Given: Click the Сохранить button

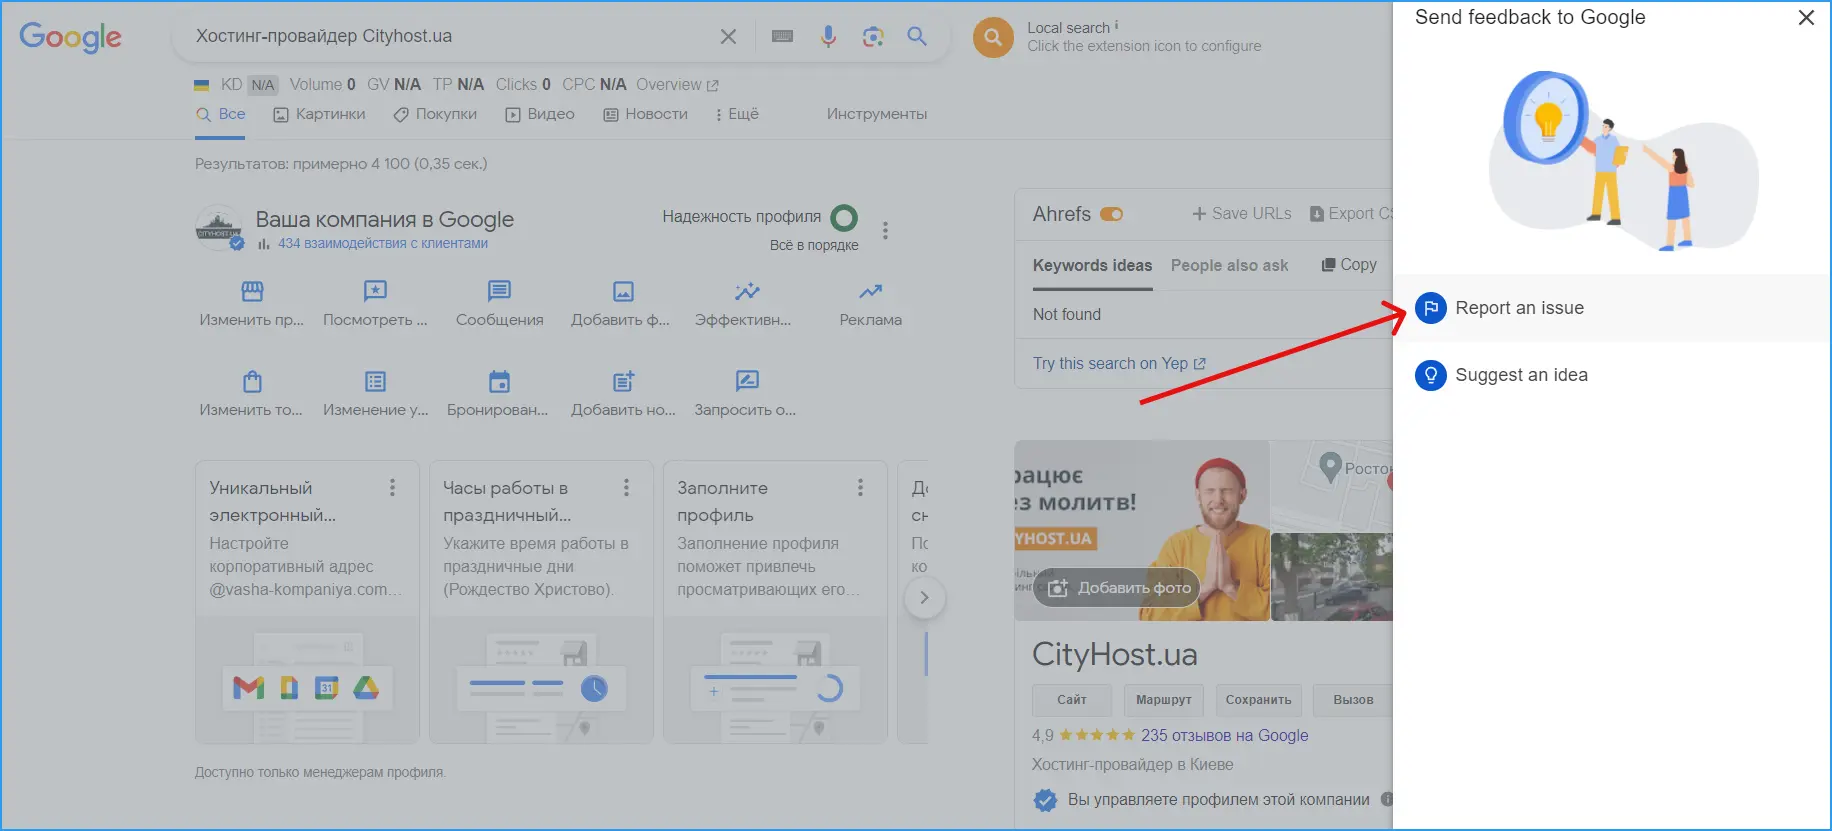Looking at the screenshot, I should click(1258, 700).
